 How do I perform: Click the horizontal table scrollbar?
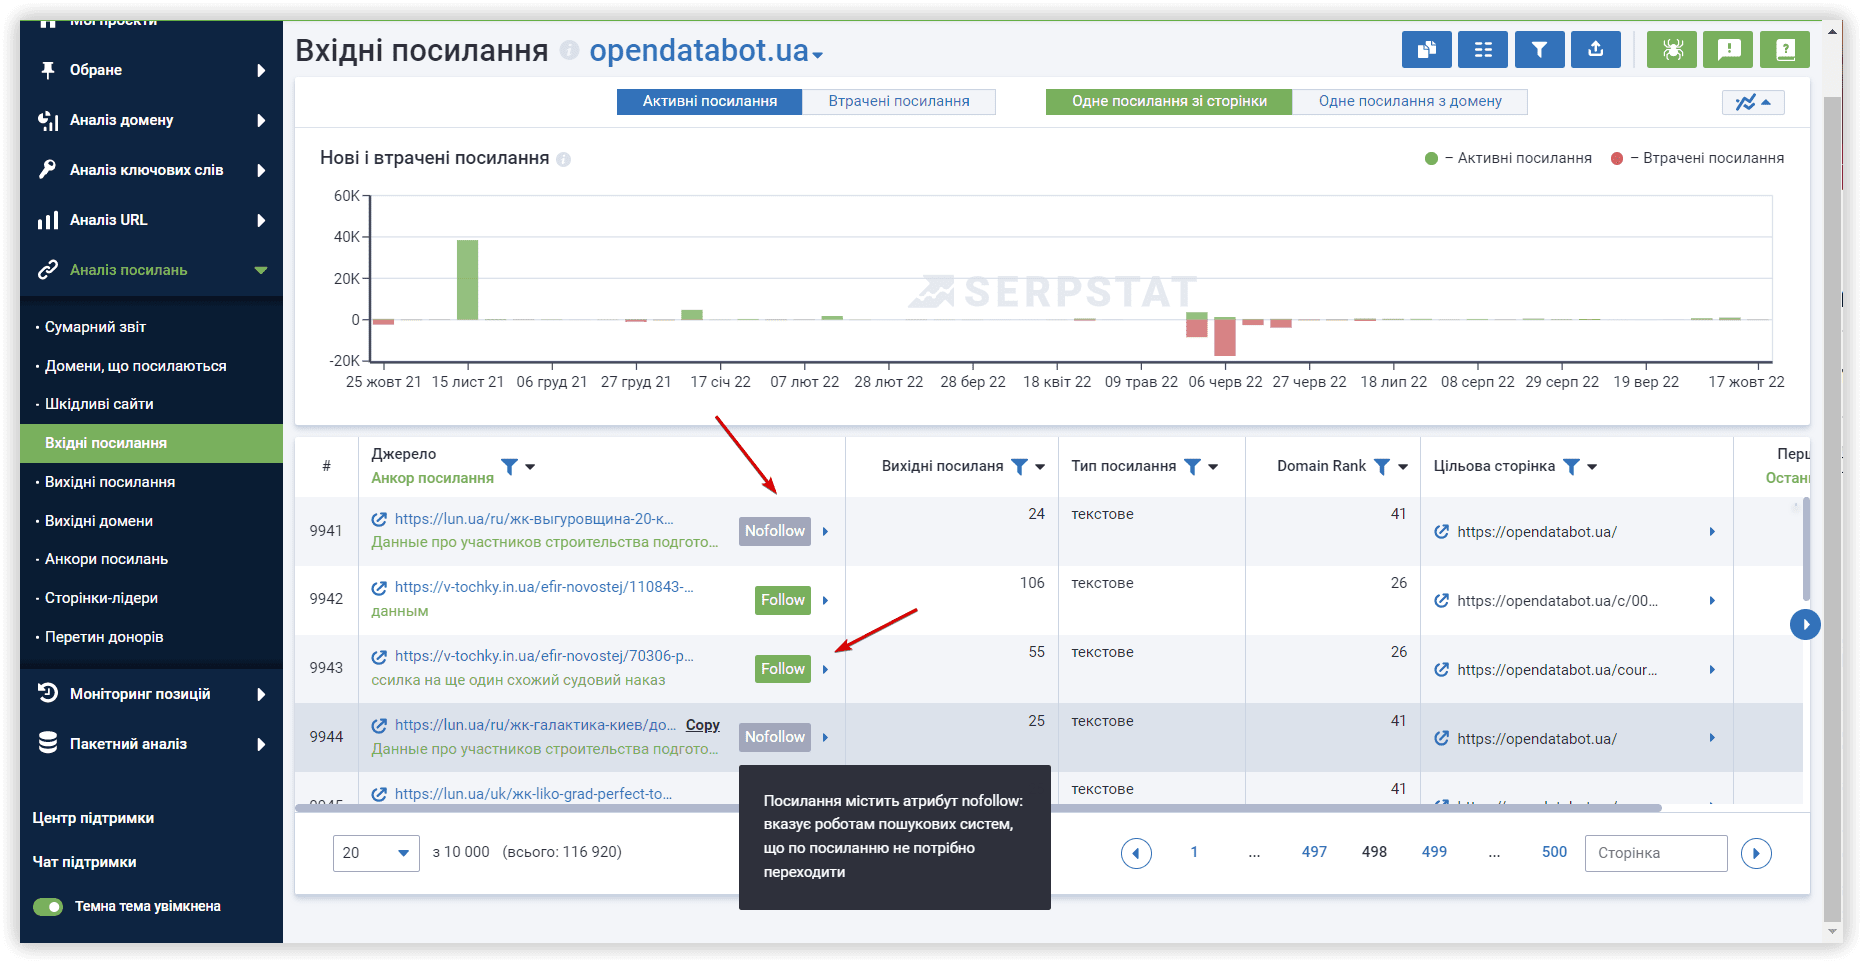point(978,808)
